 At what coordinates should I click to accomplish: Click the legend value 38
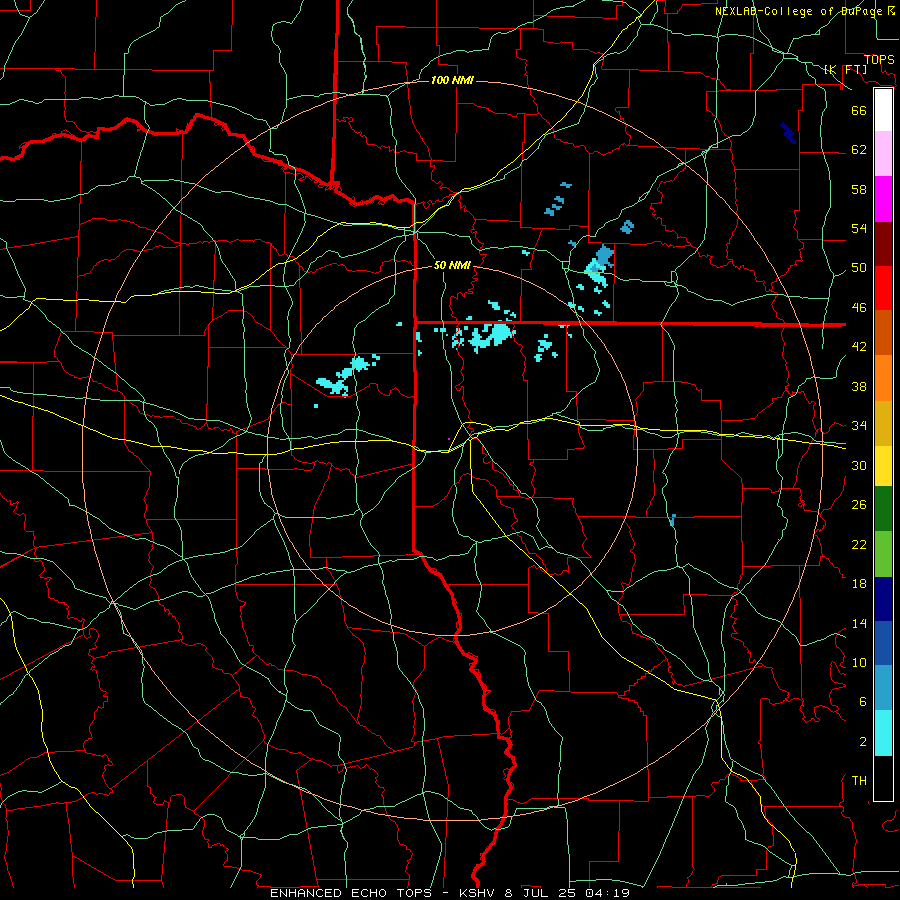(859, 386)
